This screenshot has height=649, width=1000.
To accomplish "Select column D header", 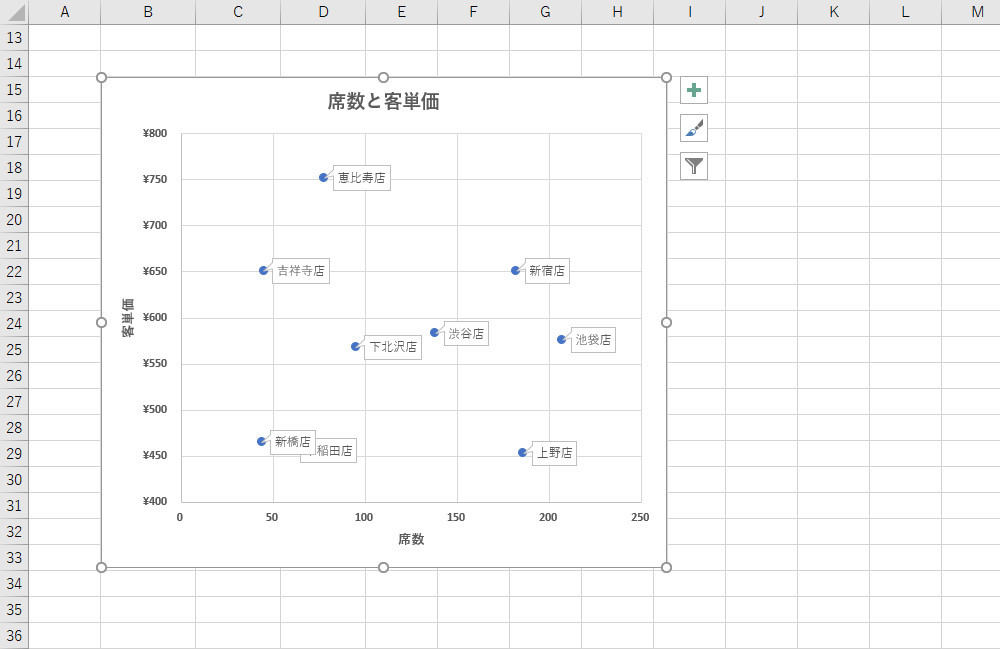I will pos(323,12).
